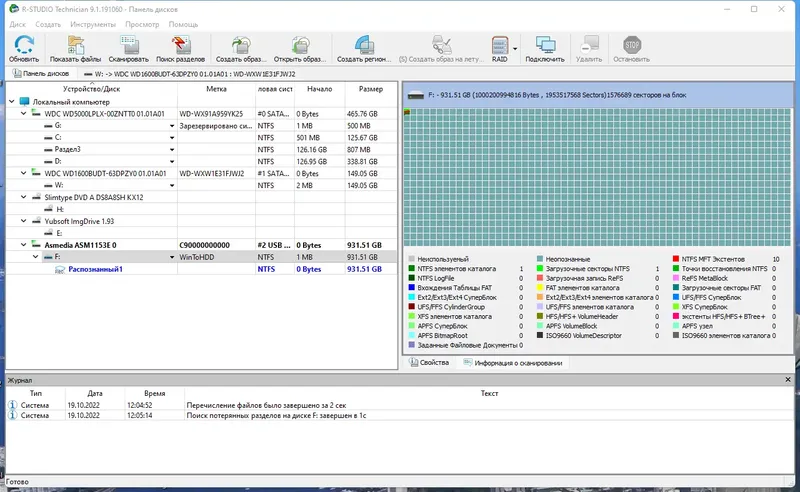Select volume C: in tree
The image size is (800, 492).
(58, 138)
